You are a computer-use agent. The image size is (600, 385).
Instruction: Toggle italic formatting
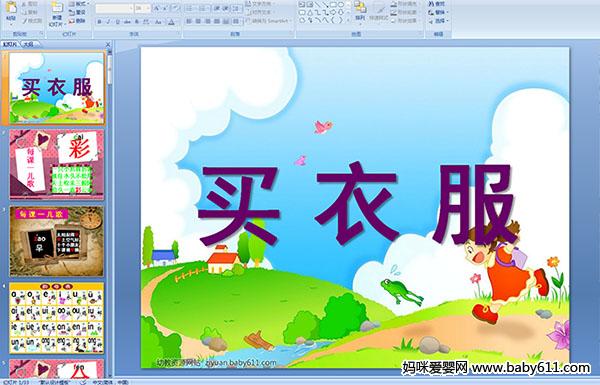pos(108,22)
